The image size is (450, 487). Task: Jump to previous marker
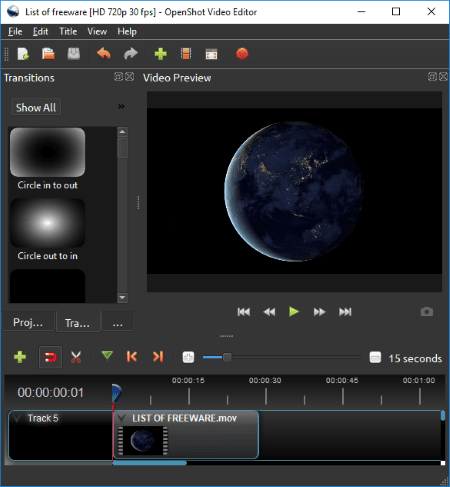point(132,357)
